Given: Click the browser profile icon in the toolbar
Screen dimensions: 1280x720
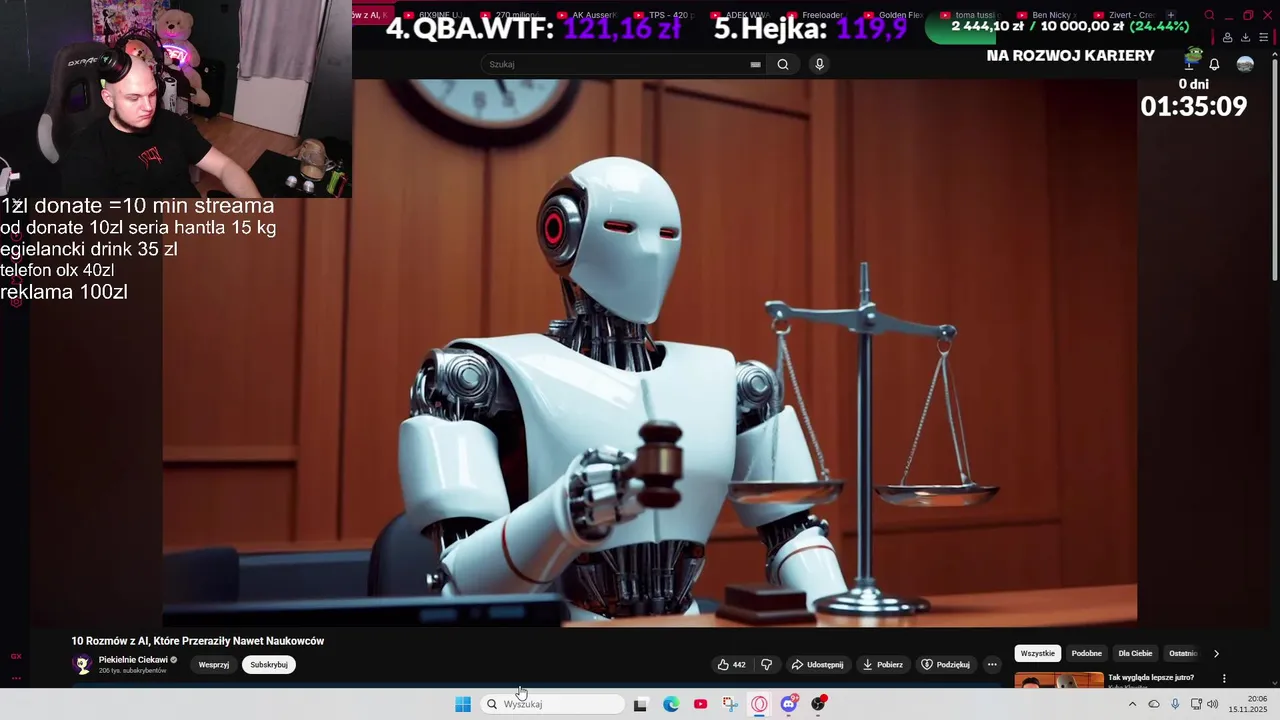Looking at the screenshot, I should pyautogui.click(x=1227, y=38).
